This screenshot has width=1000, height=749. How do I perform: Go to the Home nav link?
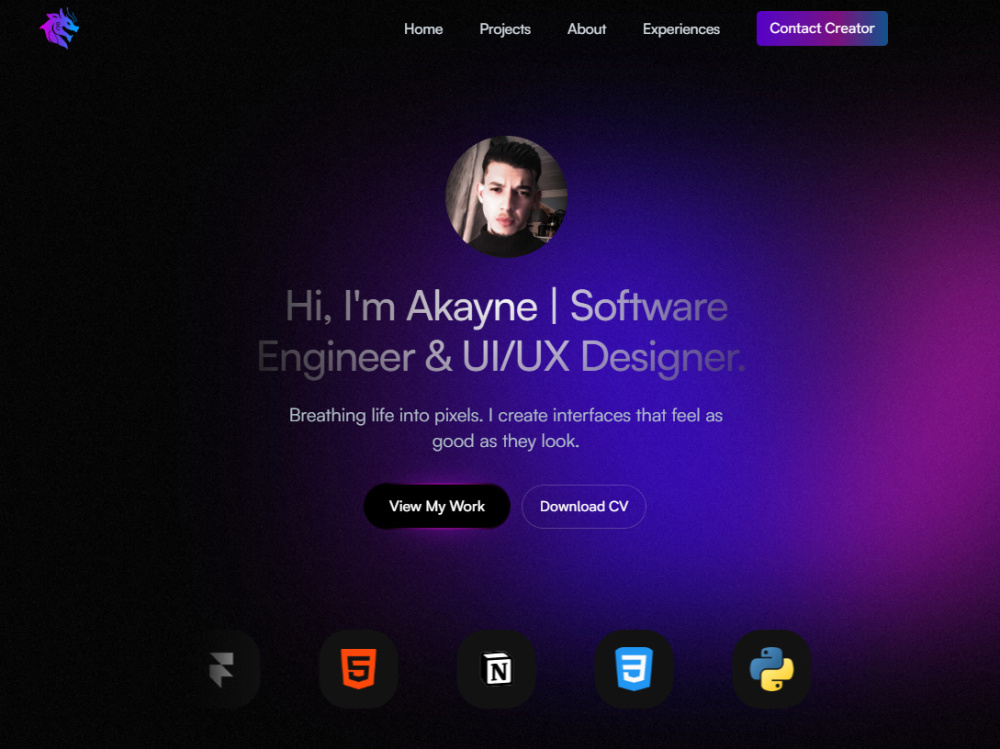point(423,29)
